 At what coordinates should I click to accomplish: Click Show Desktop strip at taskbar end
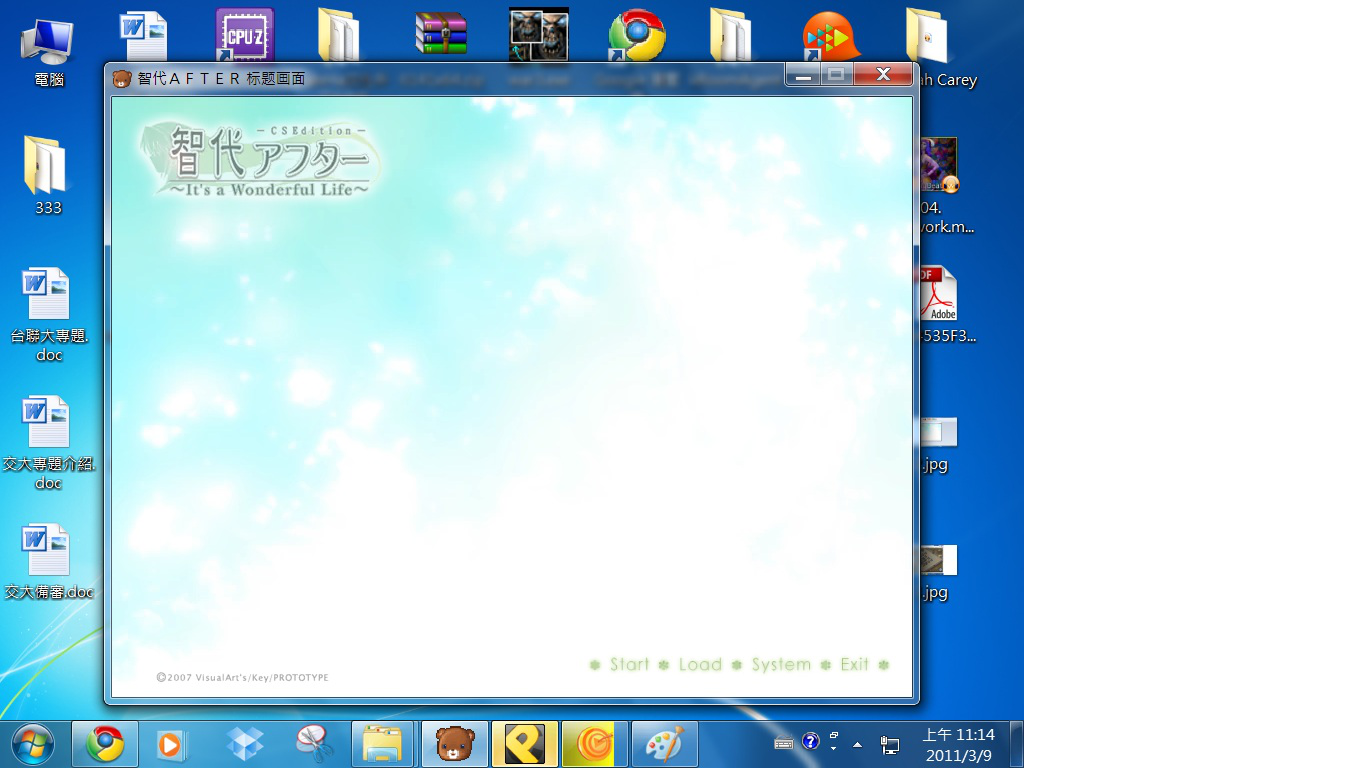click(x=1016, y=744)
